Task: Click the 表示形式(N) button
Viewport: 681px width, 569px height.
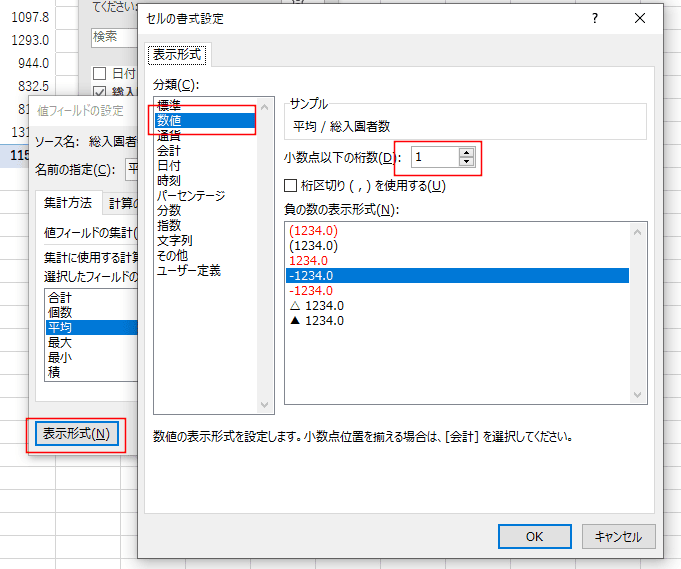Action: pyautogui.click(x=77, y=434)
